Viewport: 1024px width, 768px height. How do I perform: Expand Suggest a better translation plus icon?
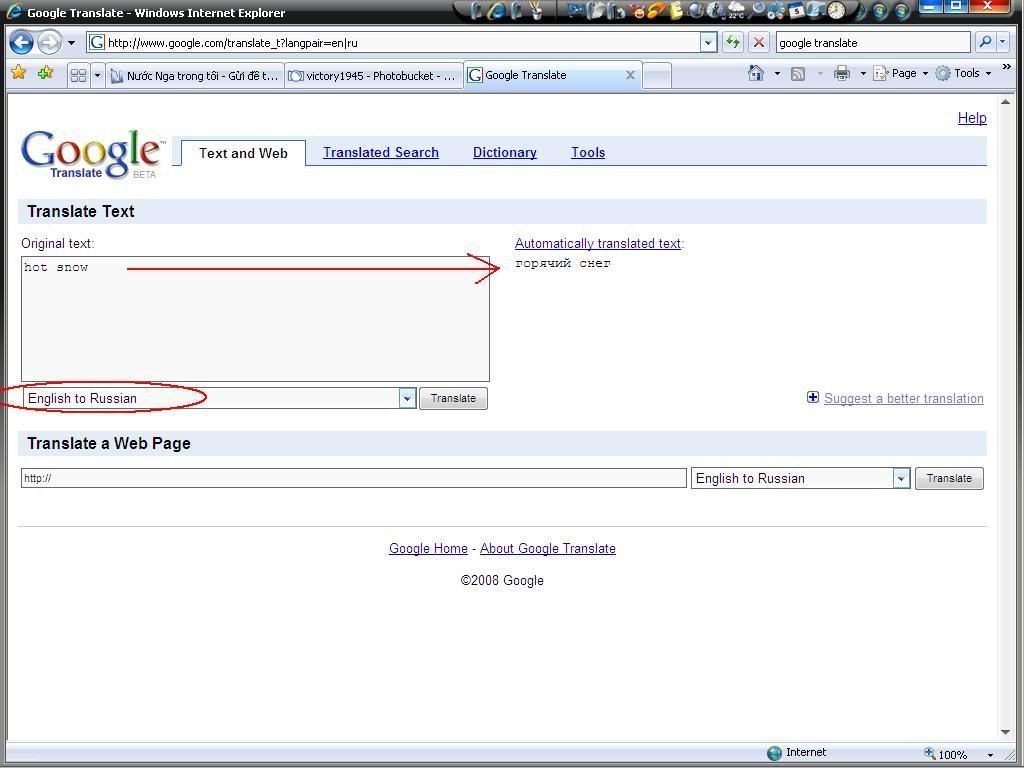click(x=813, y=398)
